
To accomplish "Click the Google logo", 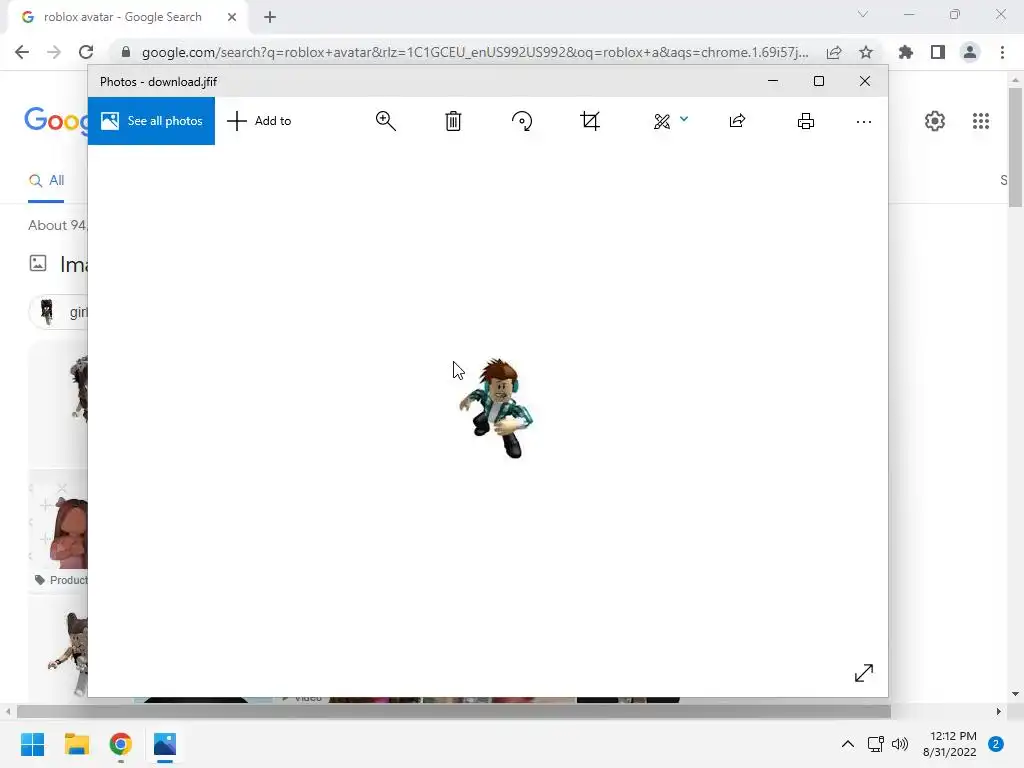I will 56,121.
